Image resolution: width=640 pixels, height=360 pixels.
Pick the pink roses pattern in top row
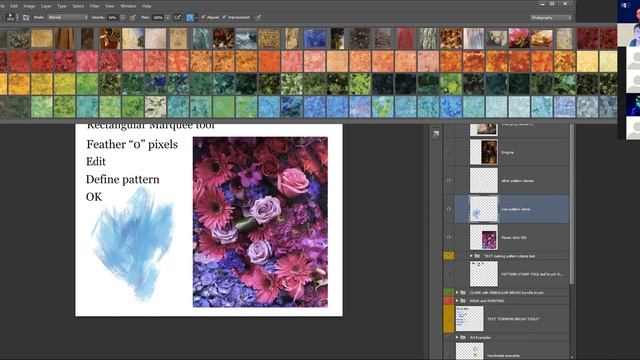(519, 39)
